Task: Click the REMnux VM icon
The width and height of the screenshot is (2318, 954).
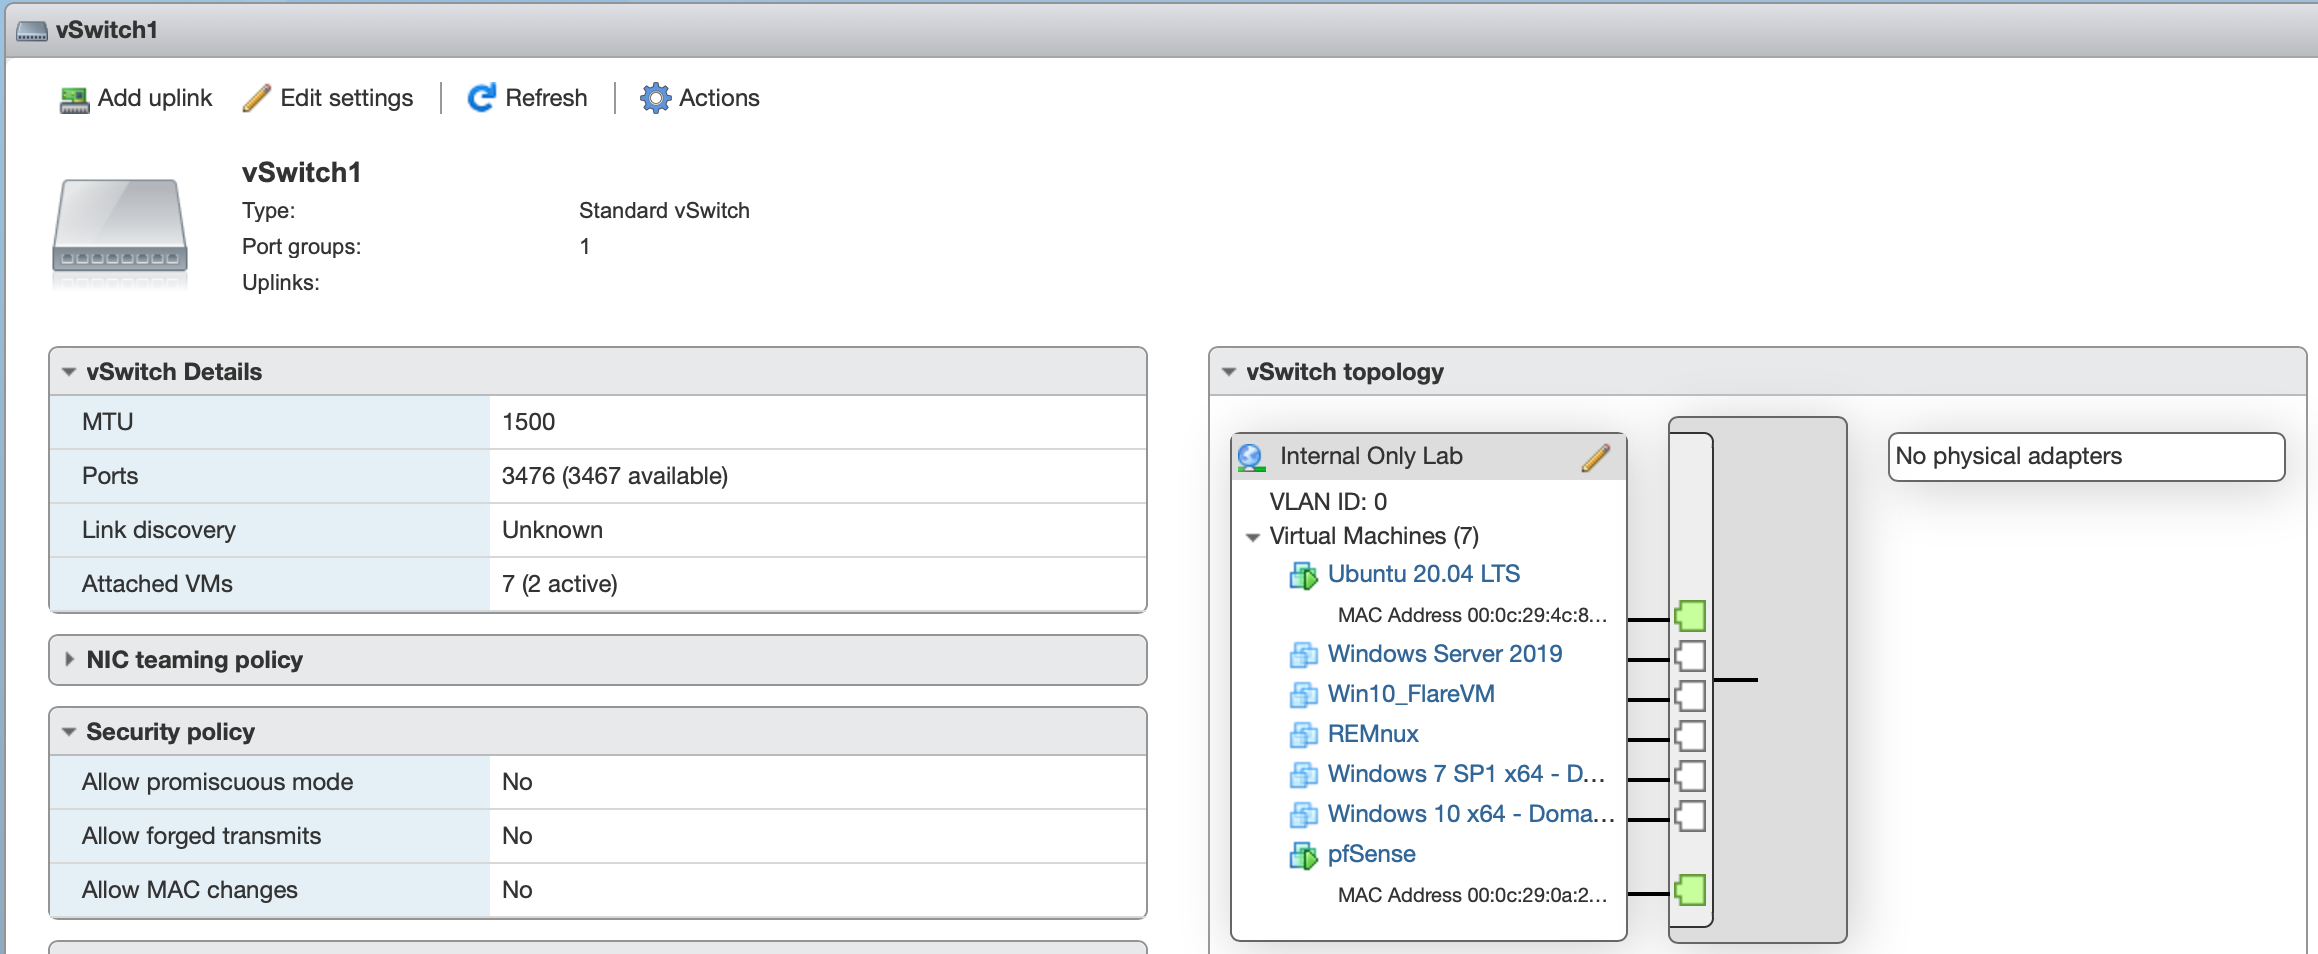Action: point(1303,735)
